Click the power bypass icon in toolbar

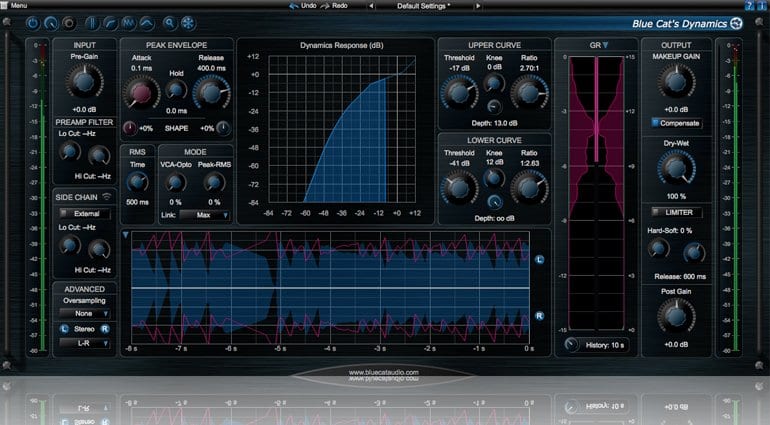[32, 23]
